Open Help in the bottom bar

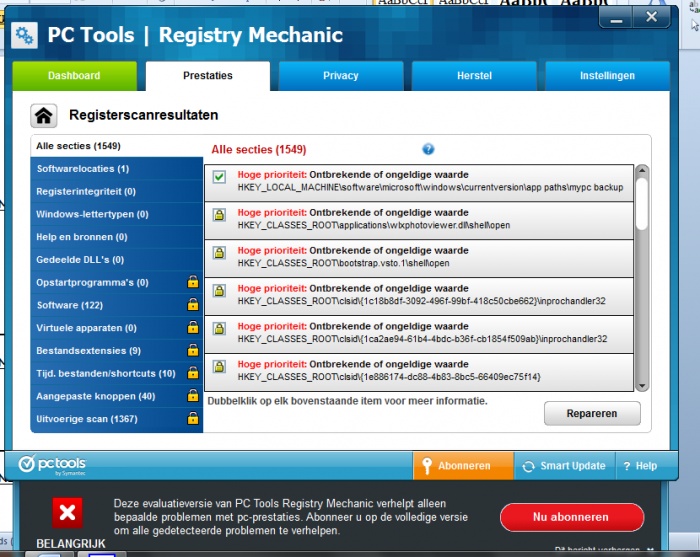click(x=640, y=466)
